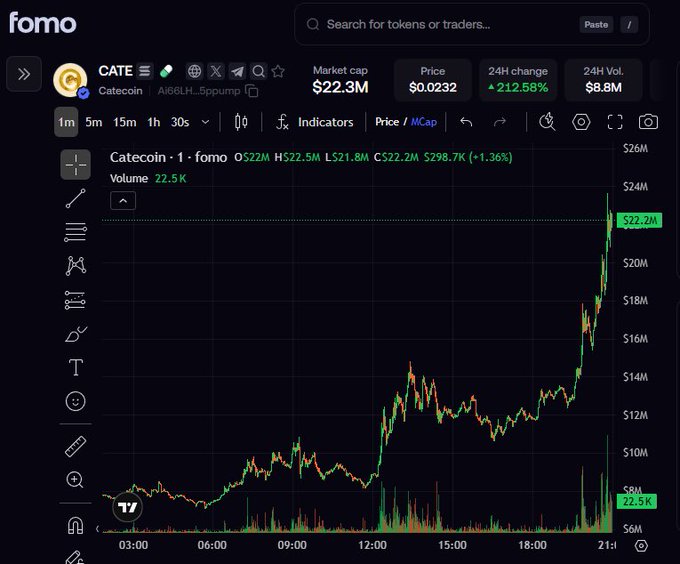The height and width of the screenshot is (564, 680).
Task: Click the quick search lightning magnifier icon
Action: point(547,122)
